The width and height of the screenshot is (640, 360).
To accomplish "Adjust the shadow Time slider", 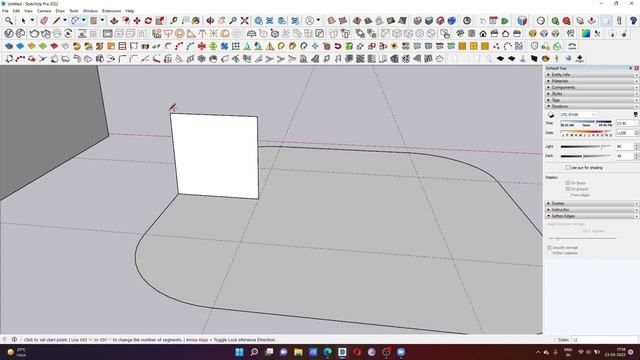I will pyautogui.click(x=586, y=123).
